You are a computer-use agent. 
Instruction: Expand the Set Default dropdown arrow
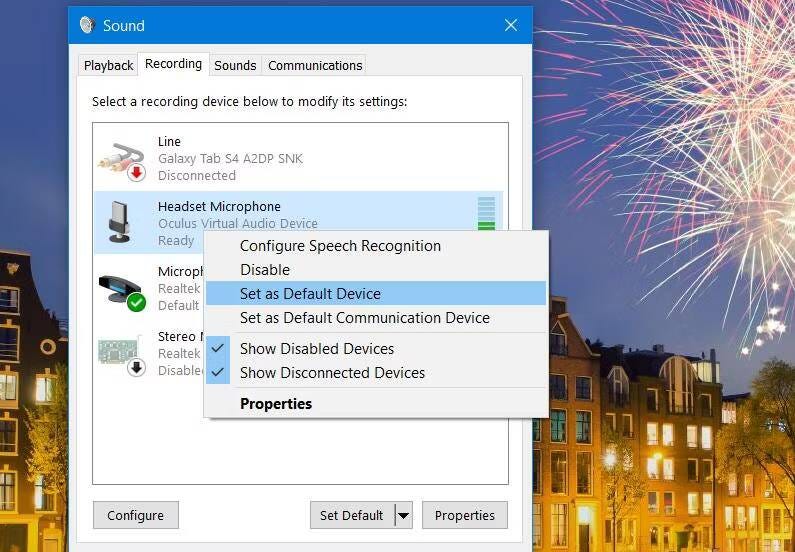tap(404, 515)
